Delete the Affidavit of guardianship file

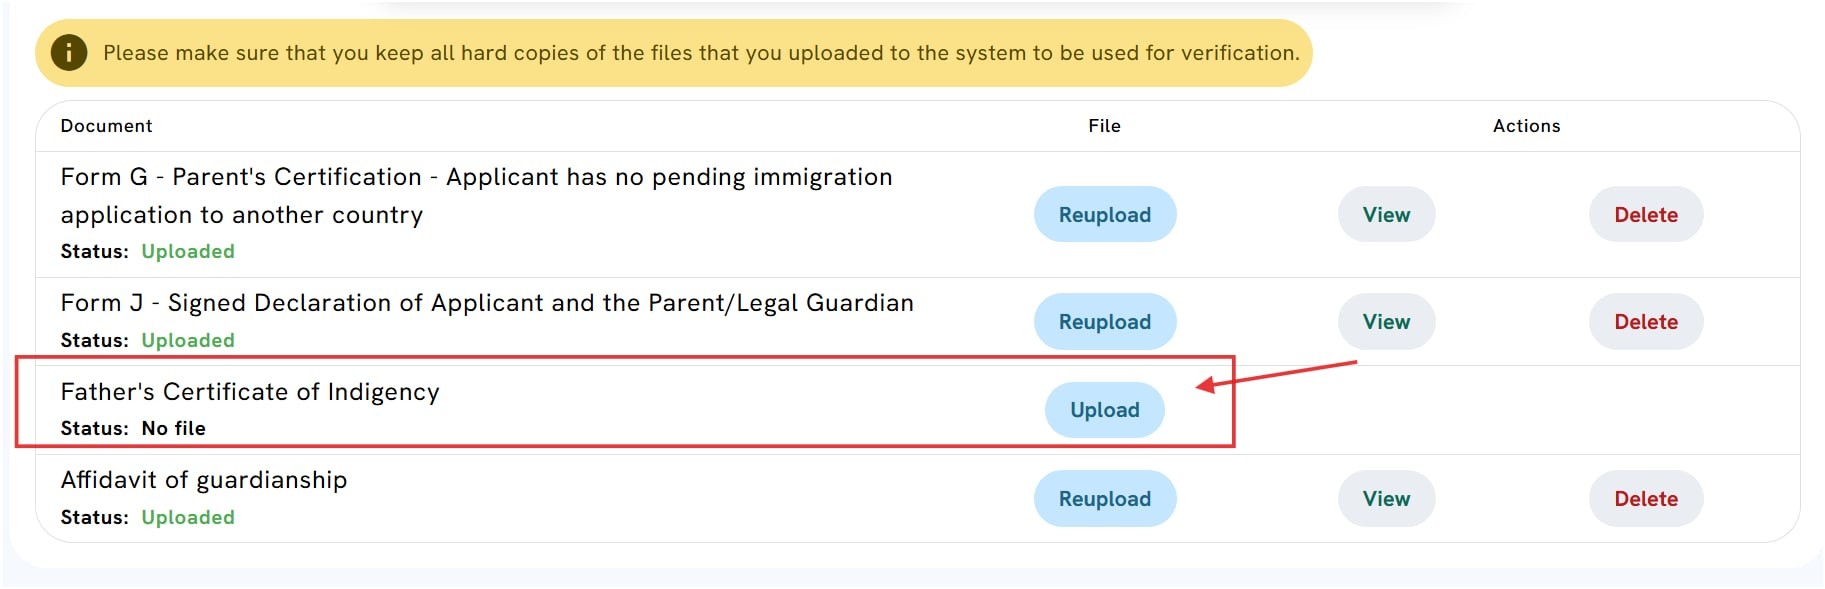coord(1646,498)
